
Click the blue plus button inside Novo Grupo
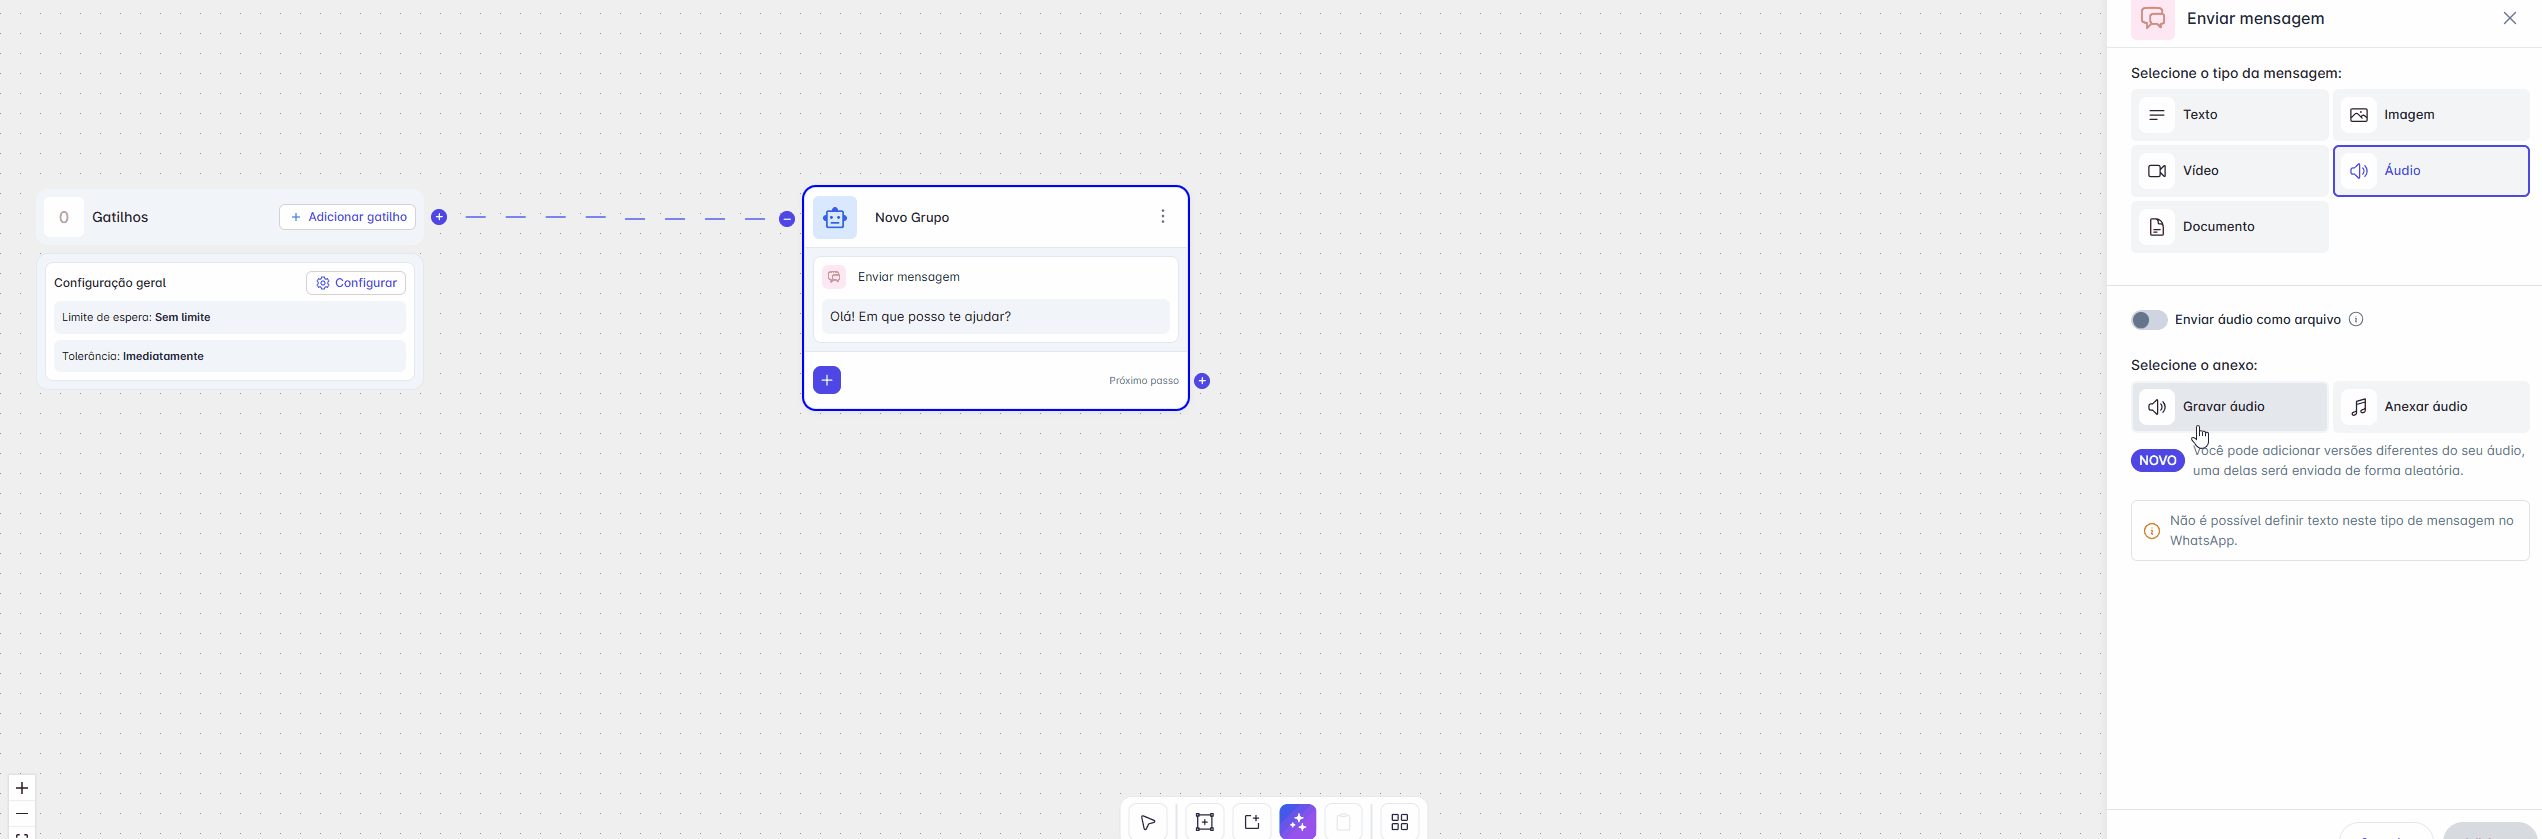[827, 380]
